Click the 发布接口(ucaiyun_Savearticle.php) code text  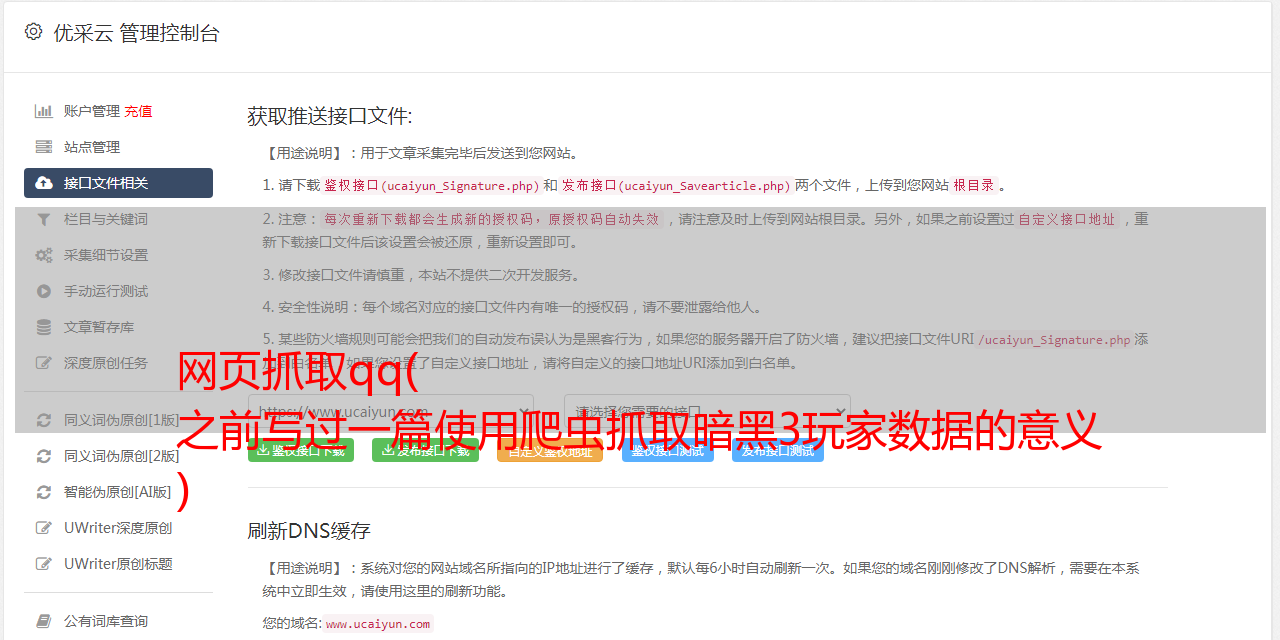pos(676,185)
